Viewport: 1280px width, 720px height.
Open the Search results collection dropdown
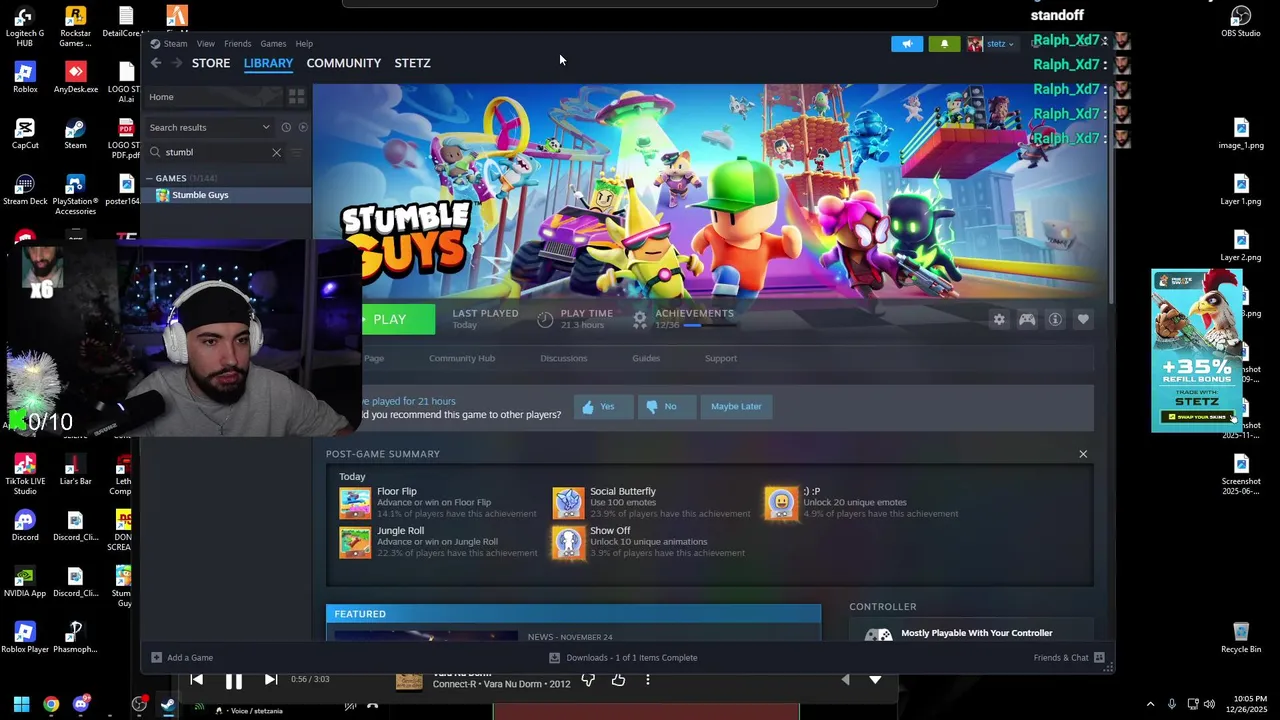[210, 127]
